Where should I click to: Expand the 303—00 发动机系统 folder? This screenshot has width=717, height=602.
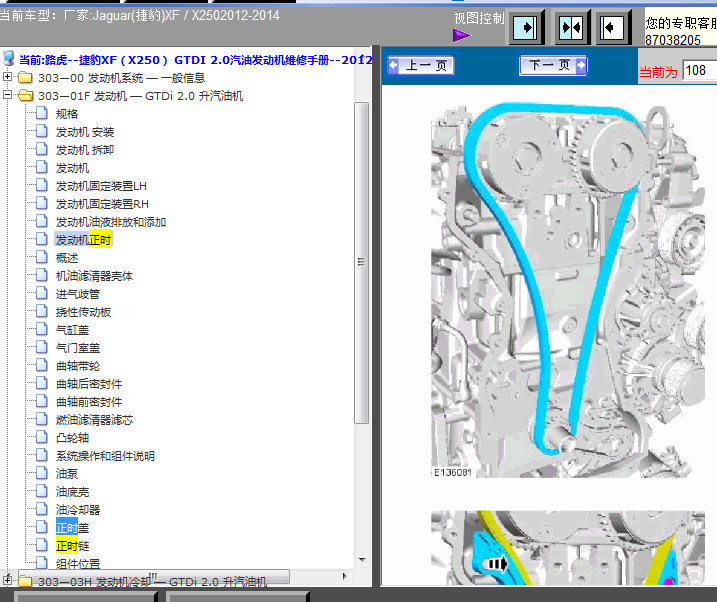click(x=7, y=77)
